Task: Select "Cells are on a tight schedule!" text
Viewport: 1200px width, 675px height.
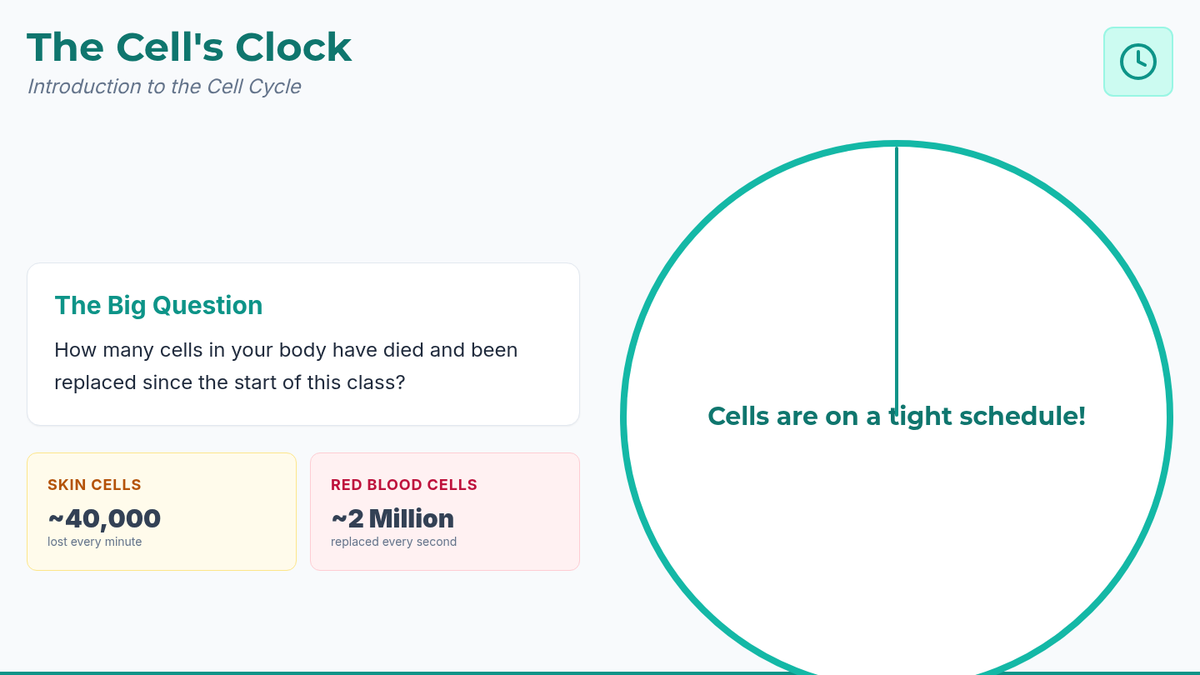Action: pos(896,416)
